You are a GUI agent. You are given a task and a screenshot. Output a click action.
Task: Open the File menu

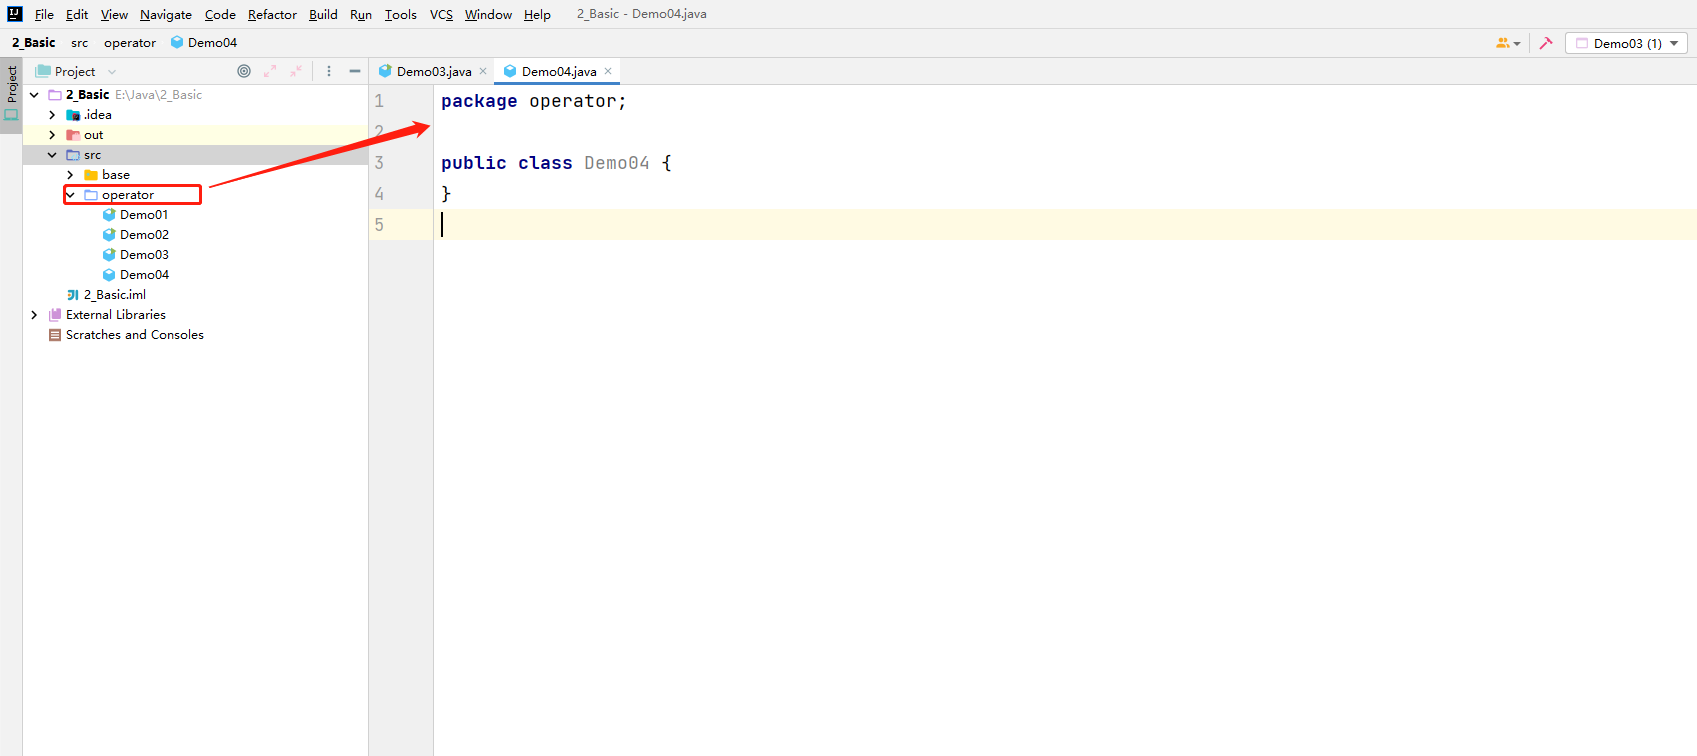44,14
